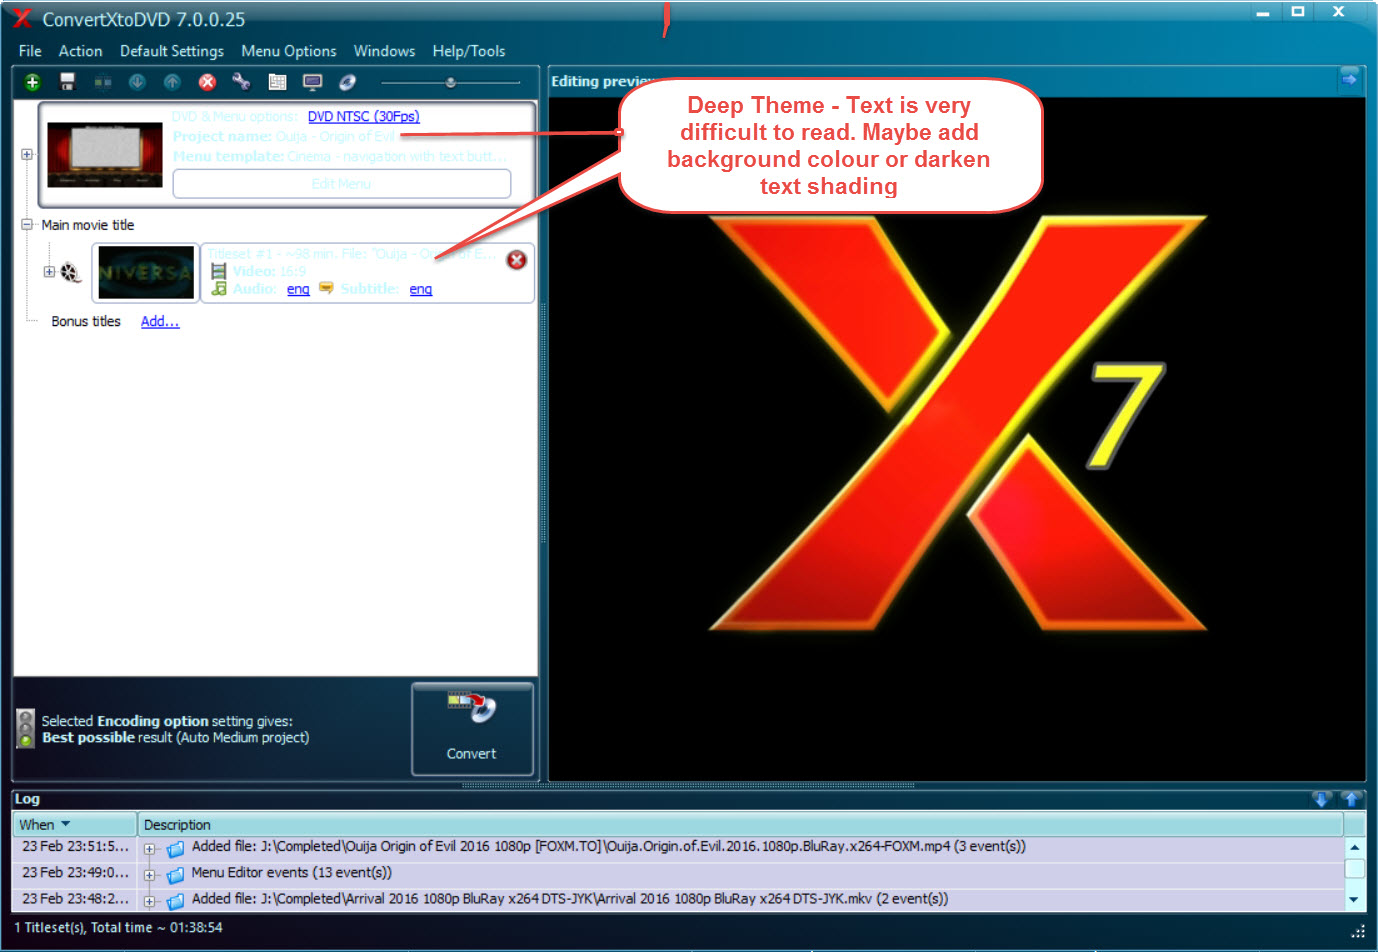
Task: Click the 23 Feb 23:49:0… log time
Action: coord(76,873)
